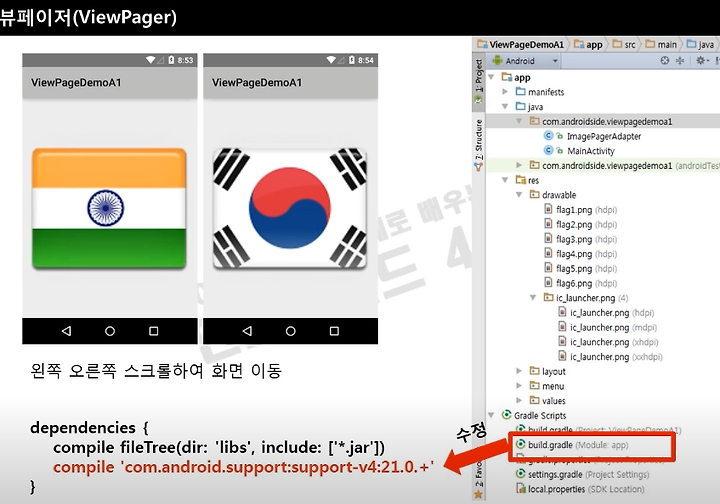Select flag2.png in drawable
720x504 pixels.
[x=580, y=224]
